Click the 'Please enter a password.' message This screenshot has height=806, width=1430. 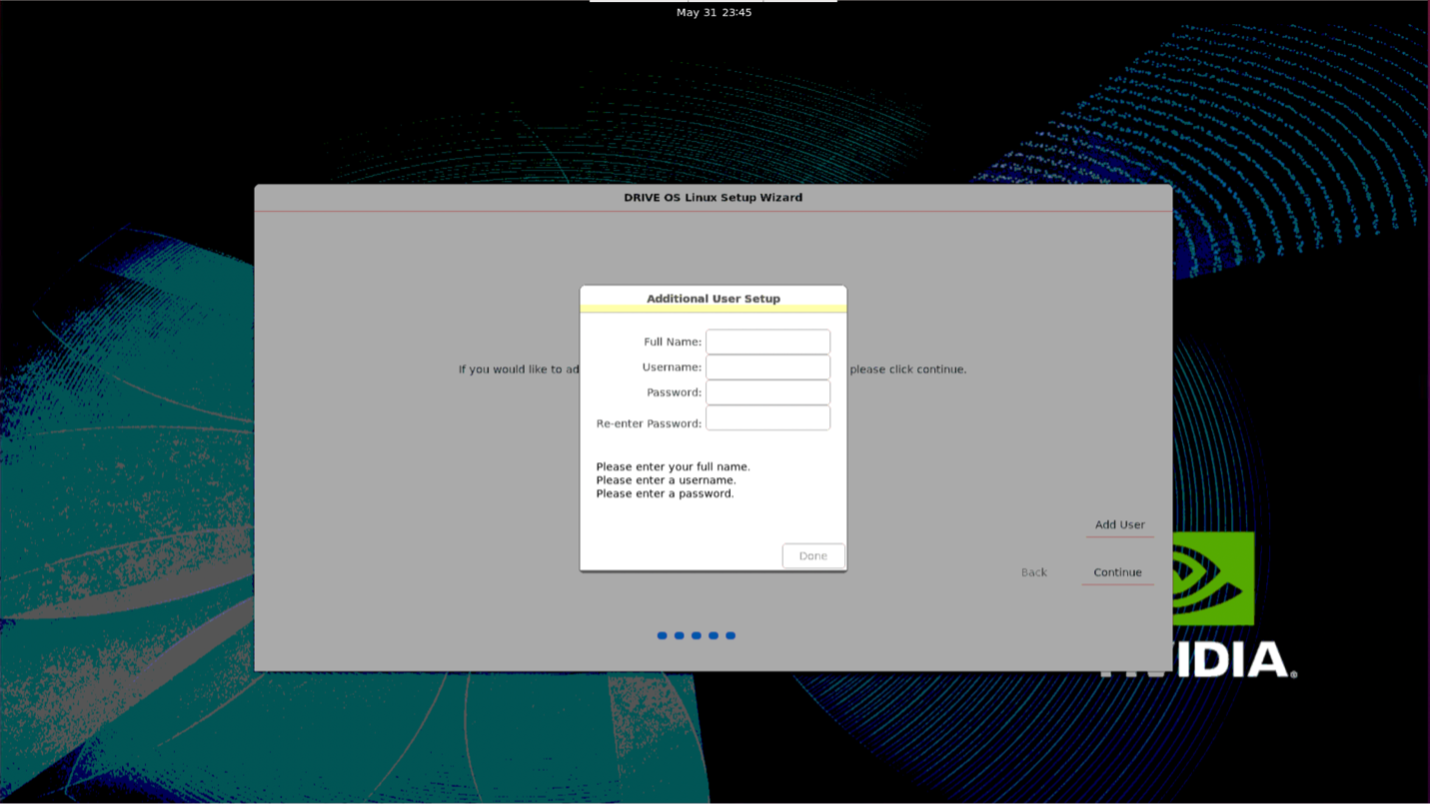665,494
